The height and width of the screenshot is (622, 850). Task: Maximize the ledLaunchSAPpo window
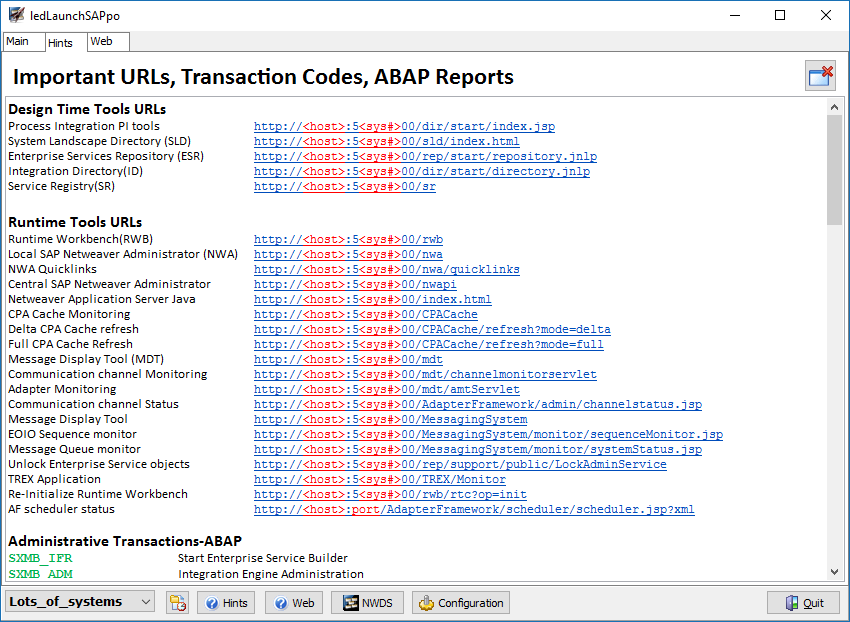(780, 15)
